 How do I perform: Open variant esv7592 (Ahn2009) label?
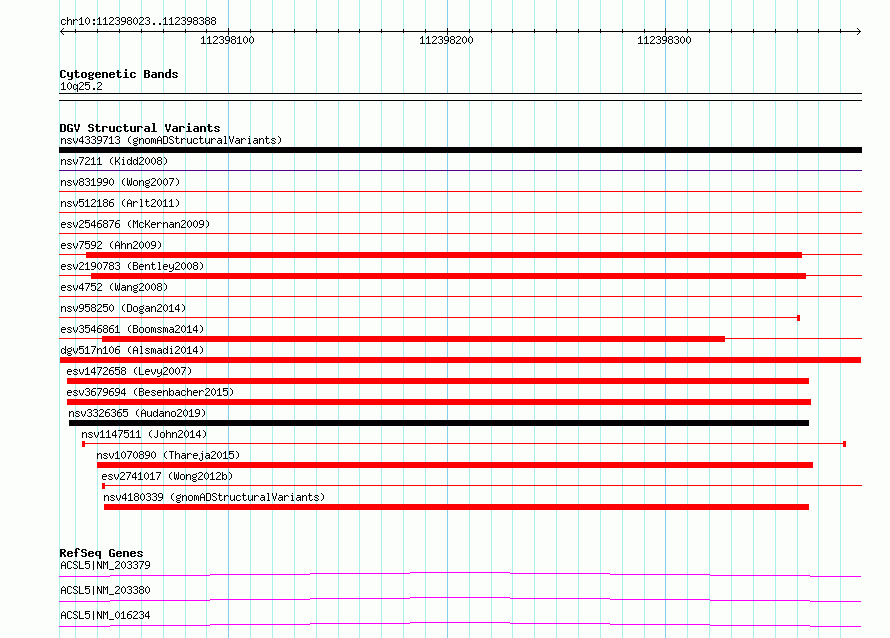click(x=111, y=245)
